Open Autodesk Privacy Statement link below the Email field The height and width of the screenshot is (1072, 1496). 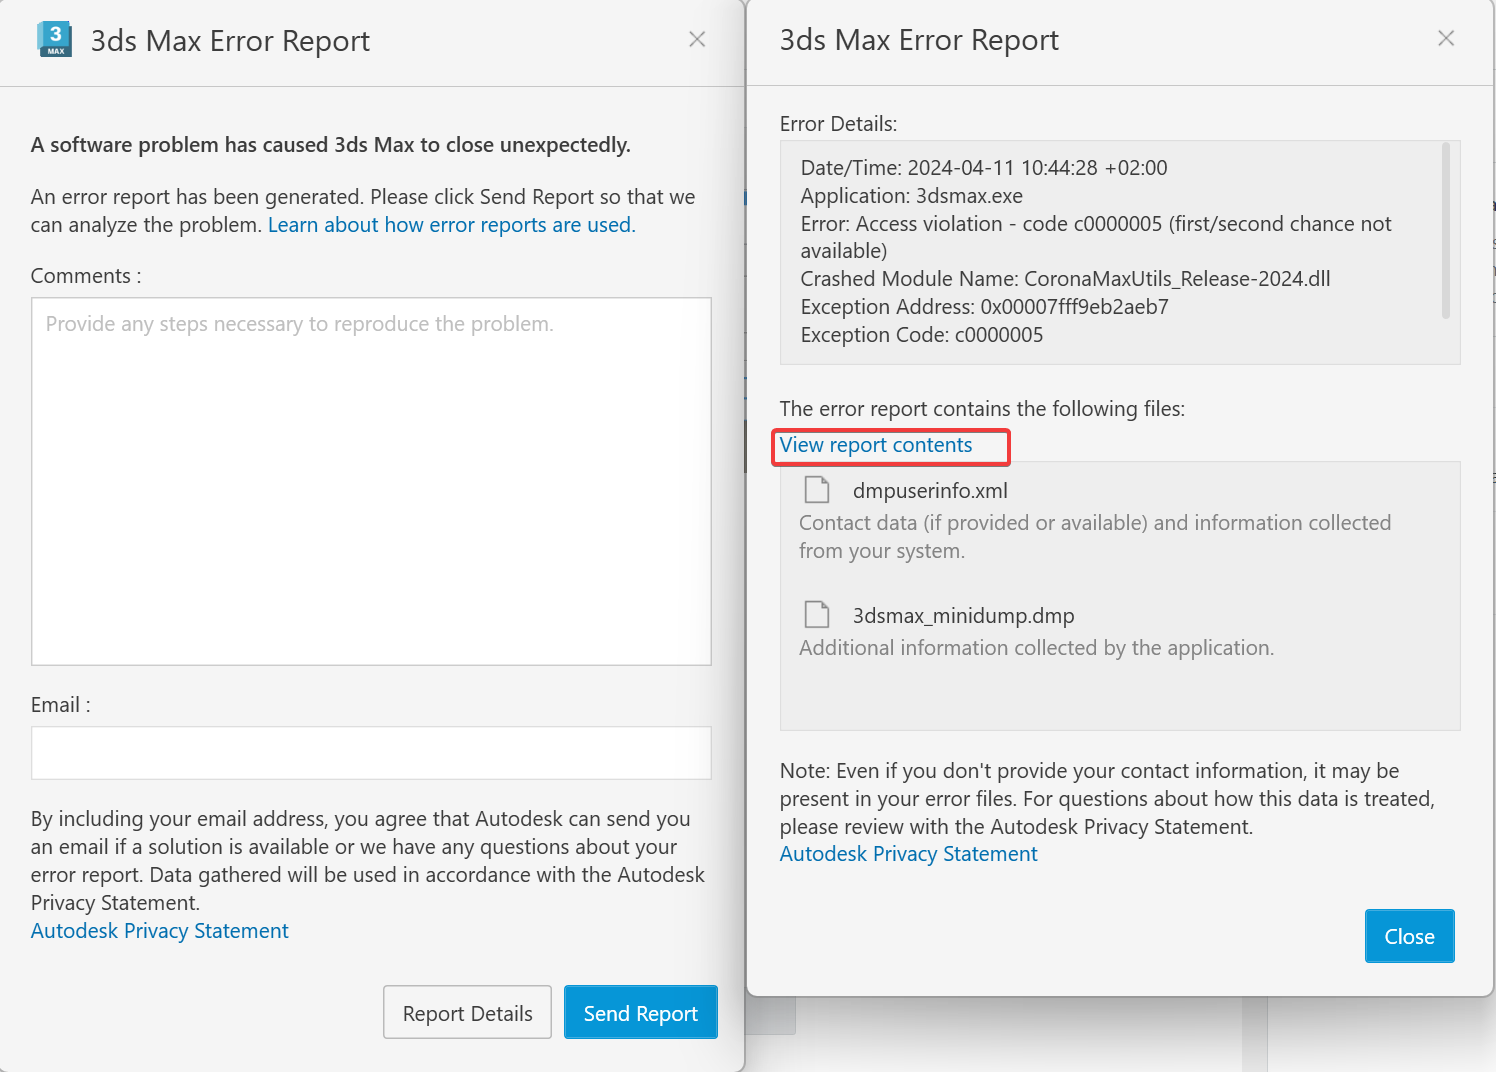click(160, 931)
